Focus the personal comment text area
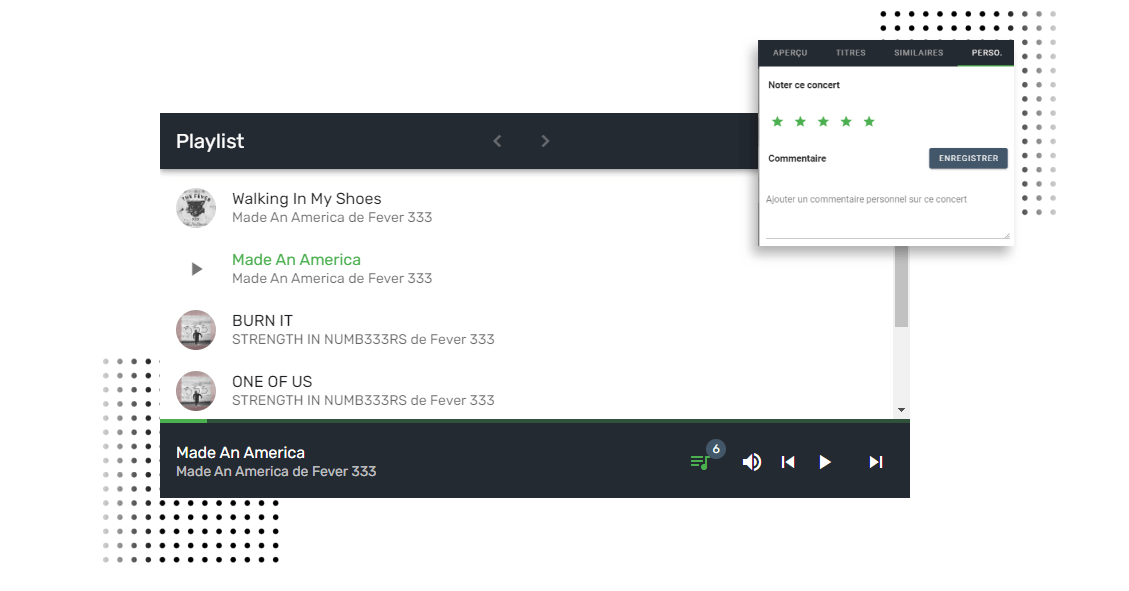The height and width of the screenshot is (591, 1129). (x=888, y=214)
